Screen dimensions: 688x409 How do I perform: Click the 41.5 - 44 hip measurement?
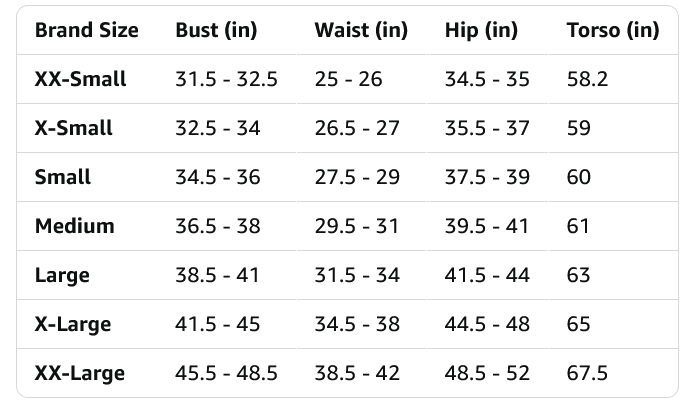[x=487, y=275]
